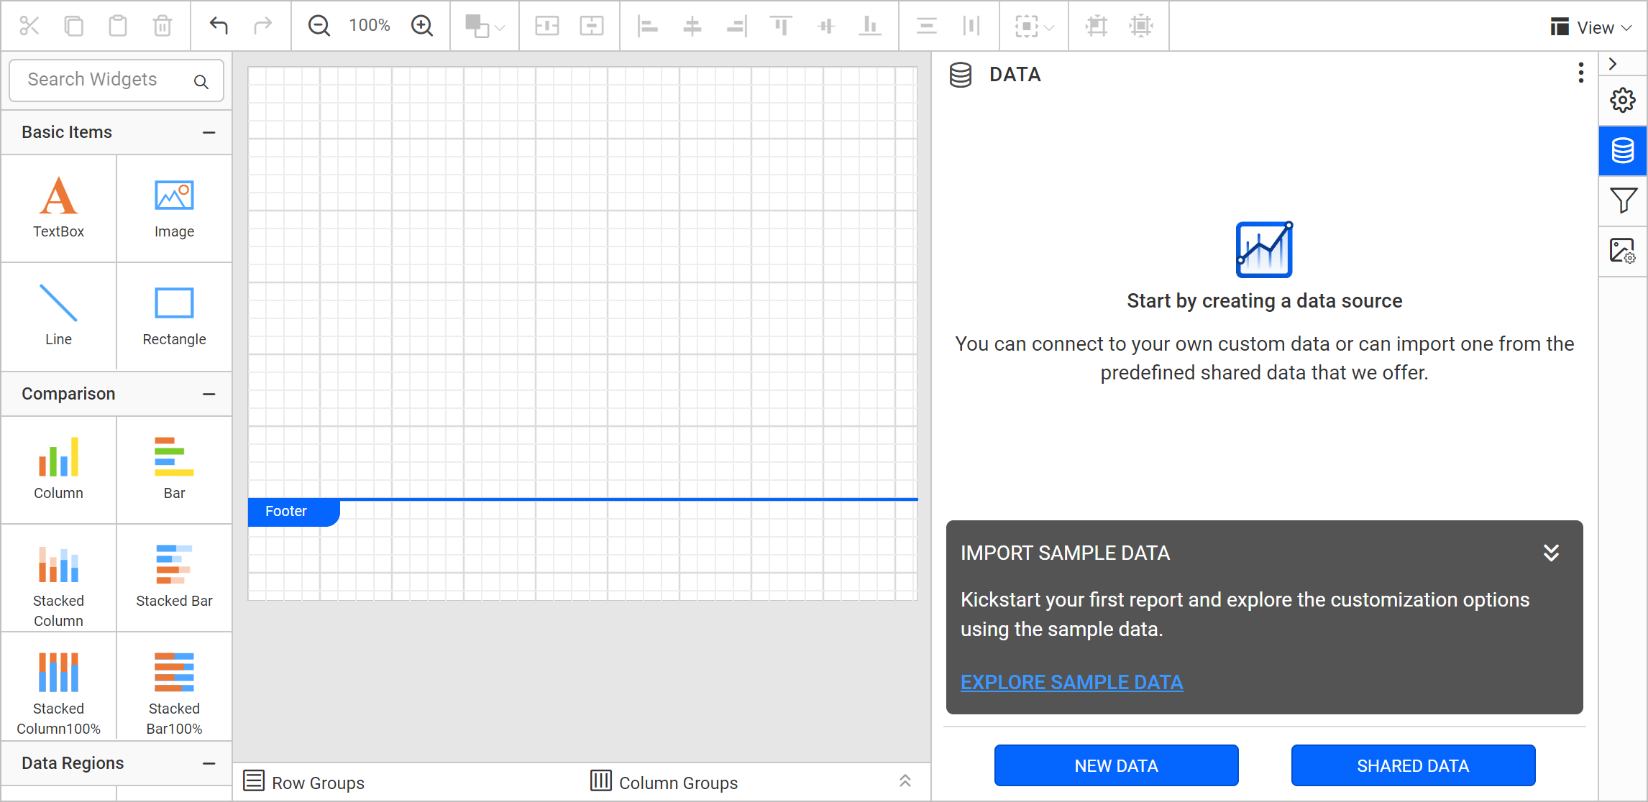Focus the Search Widgets field
1648x802 pixels.
(x=105, y=80)
